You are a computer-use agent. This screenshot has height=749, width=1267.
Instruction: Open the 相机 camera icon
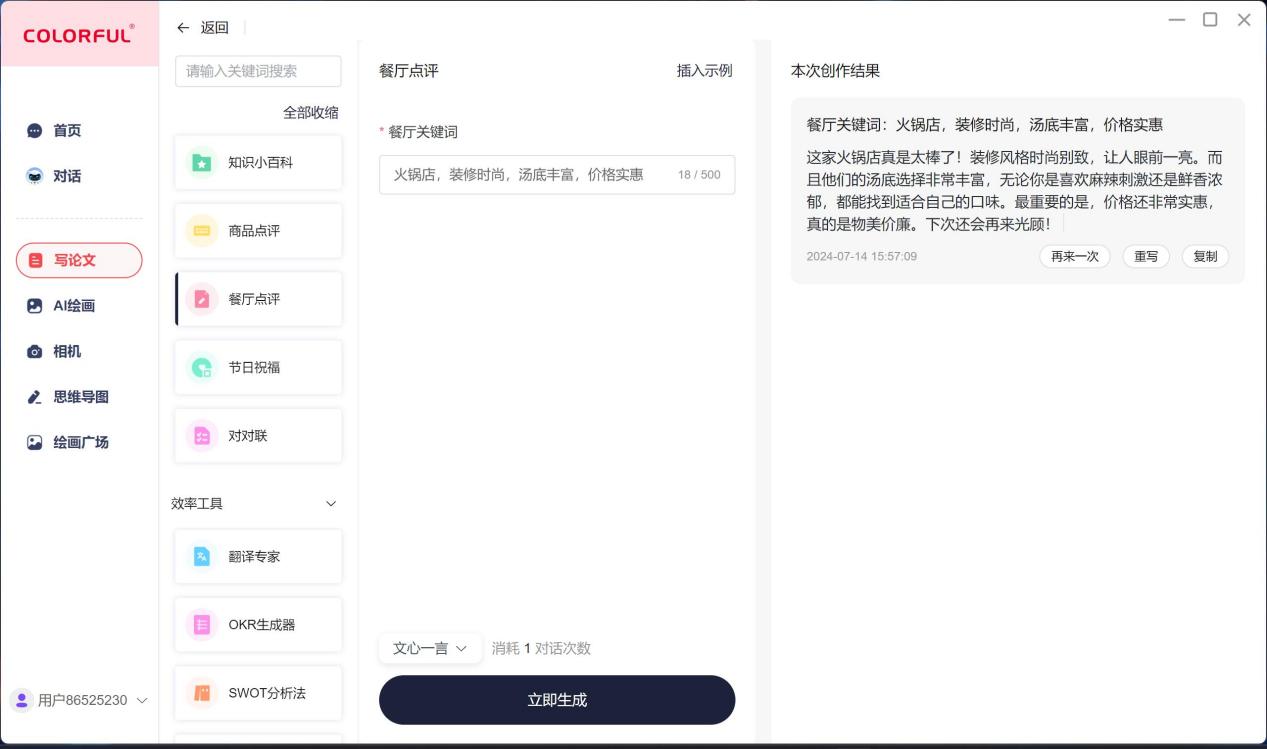point(35,351)
